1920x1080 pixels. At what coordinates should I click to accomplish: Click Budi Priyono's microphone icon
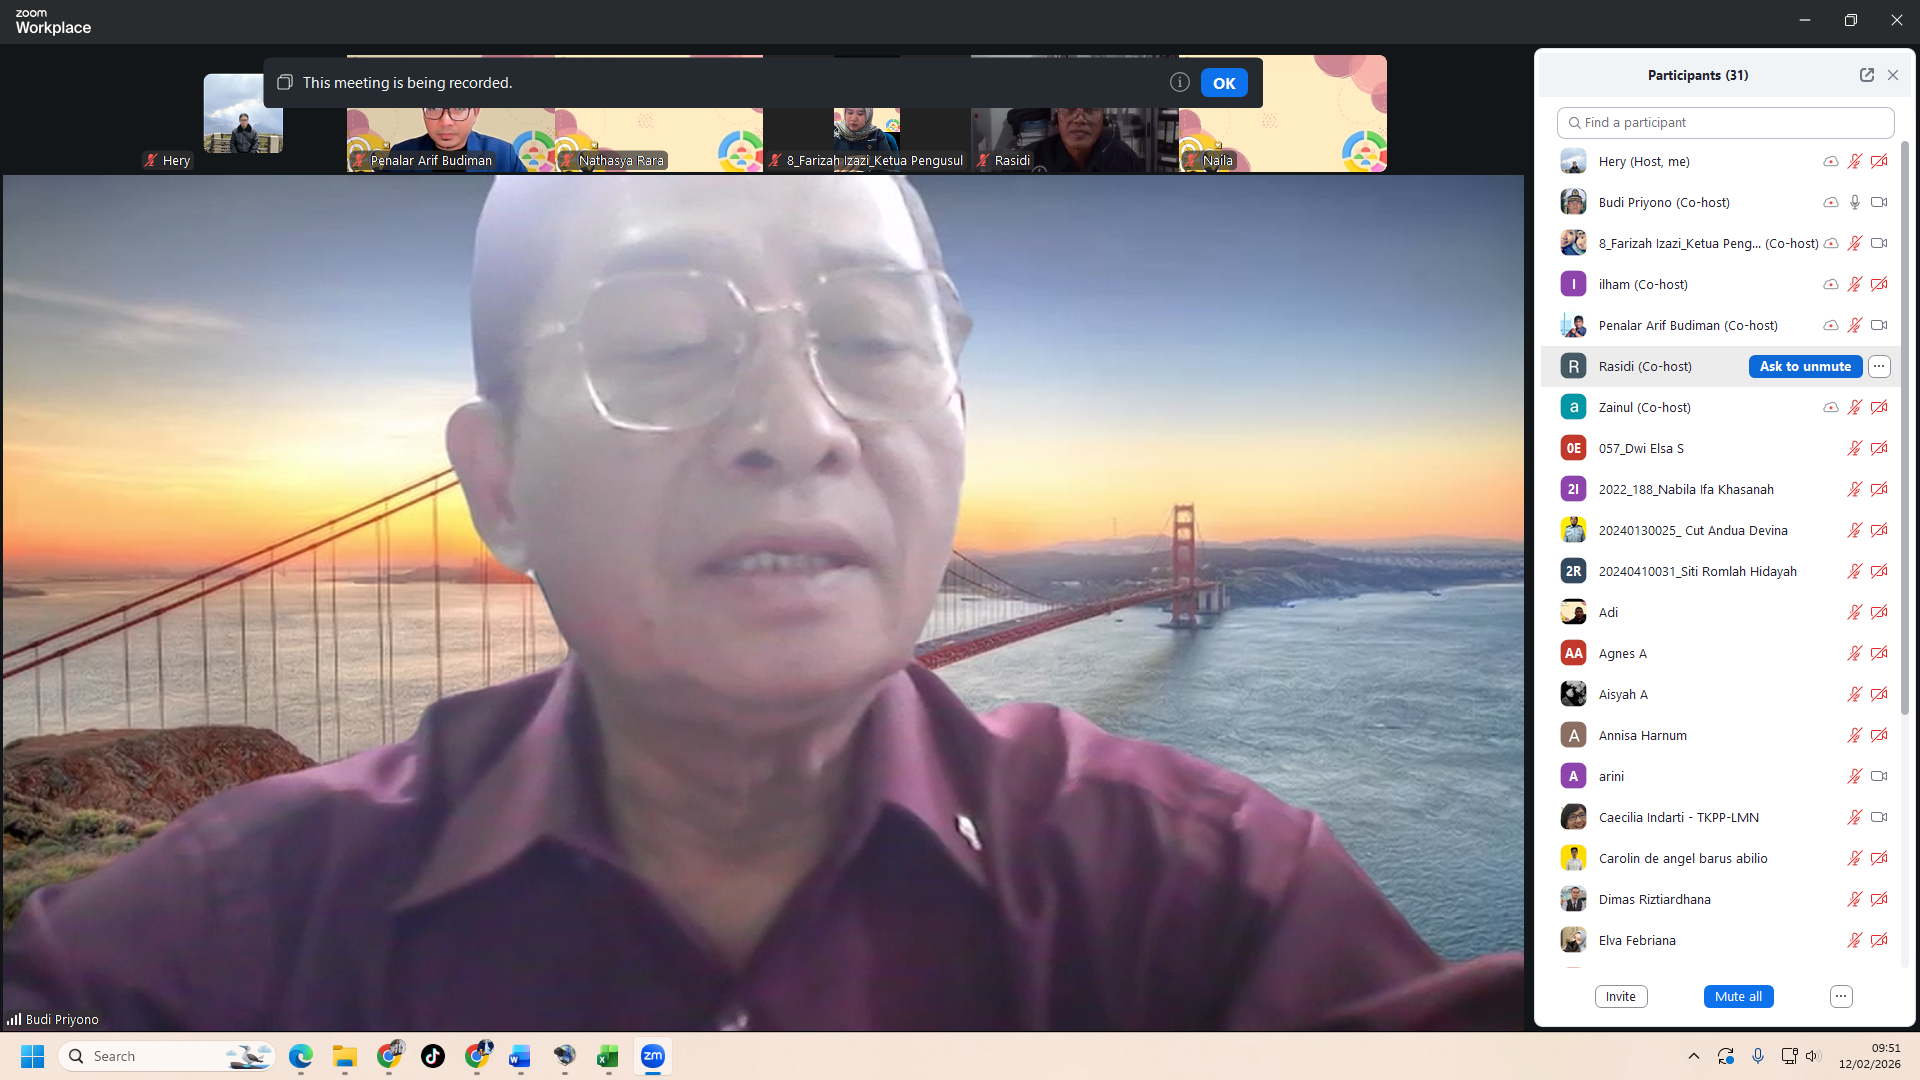pyautogui.click(x=1855, y=202)
